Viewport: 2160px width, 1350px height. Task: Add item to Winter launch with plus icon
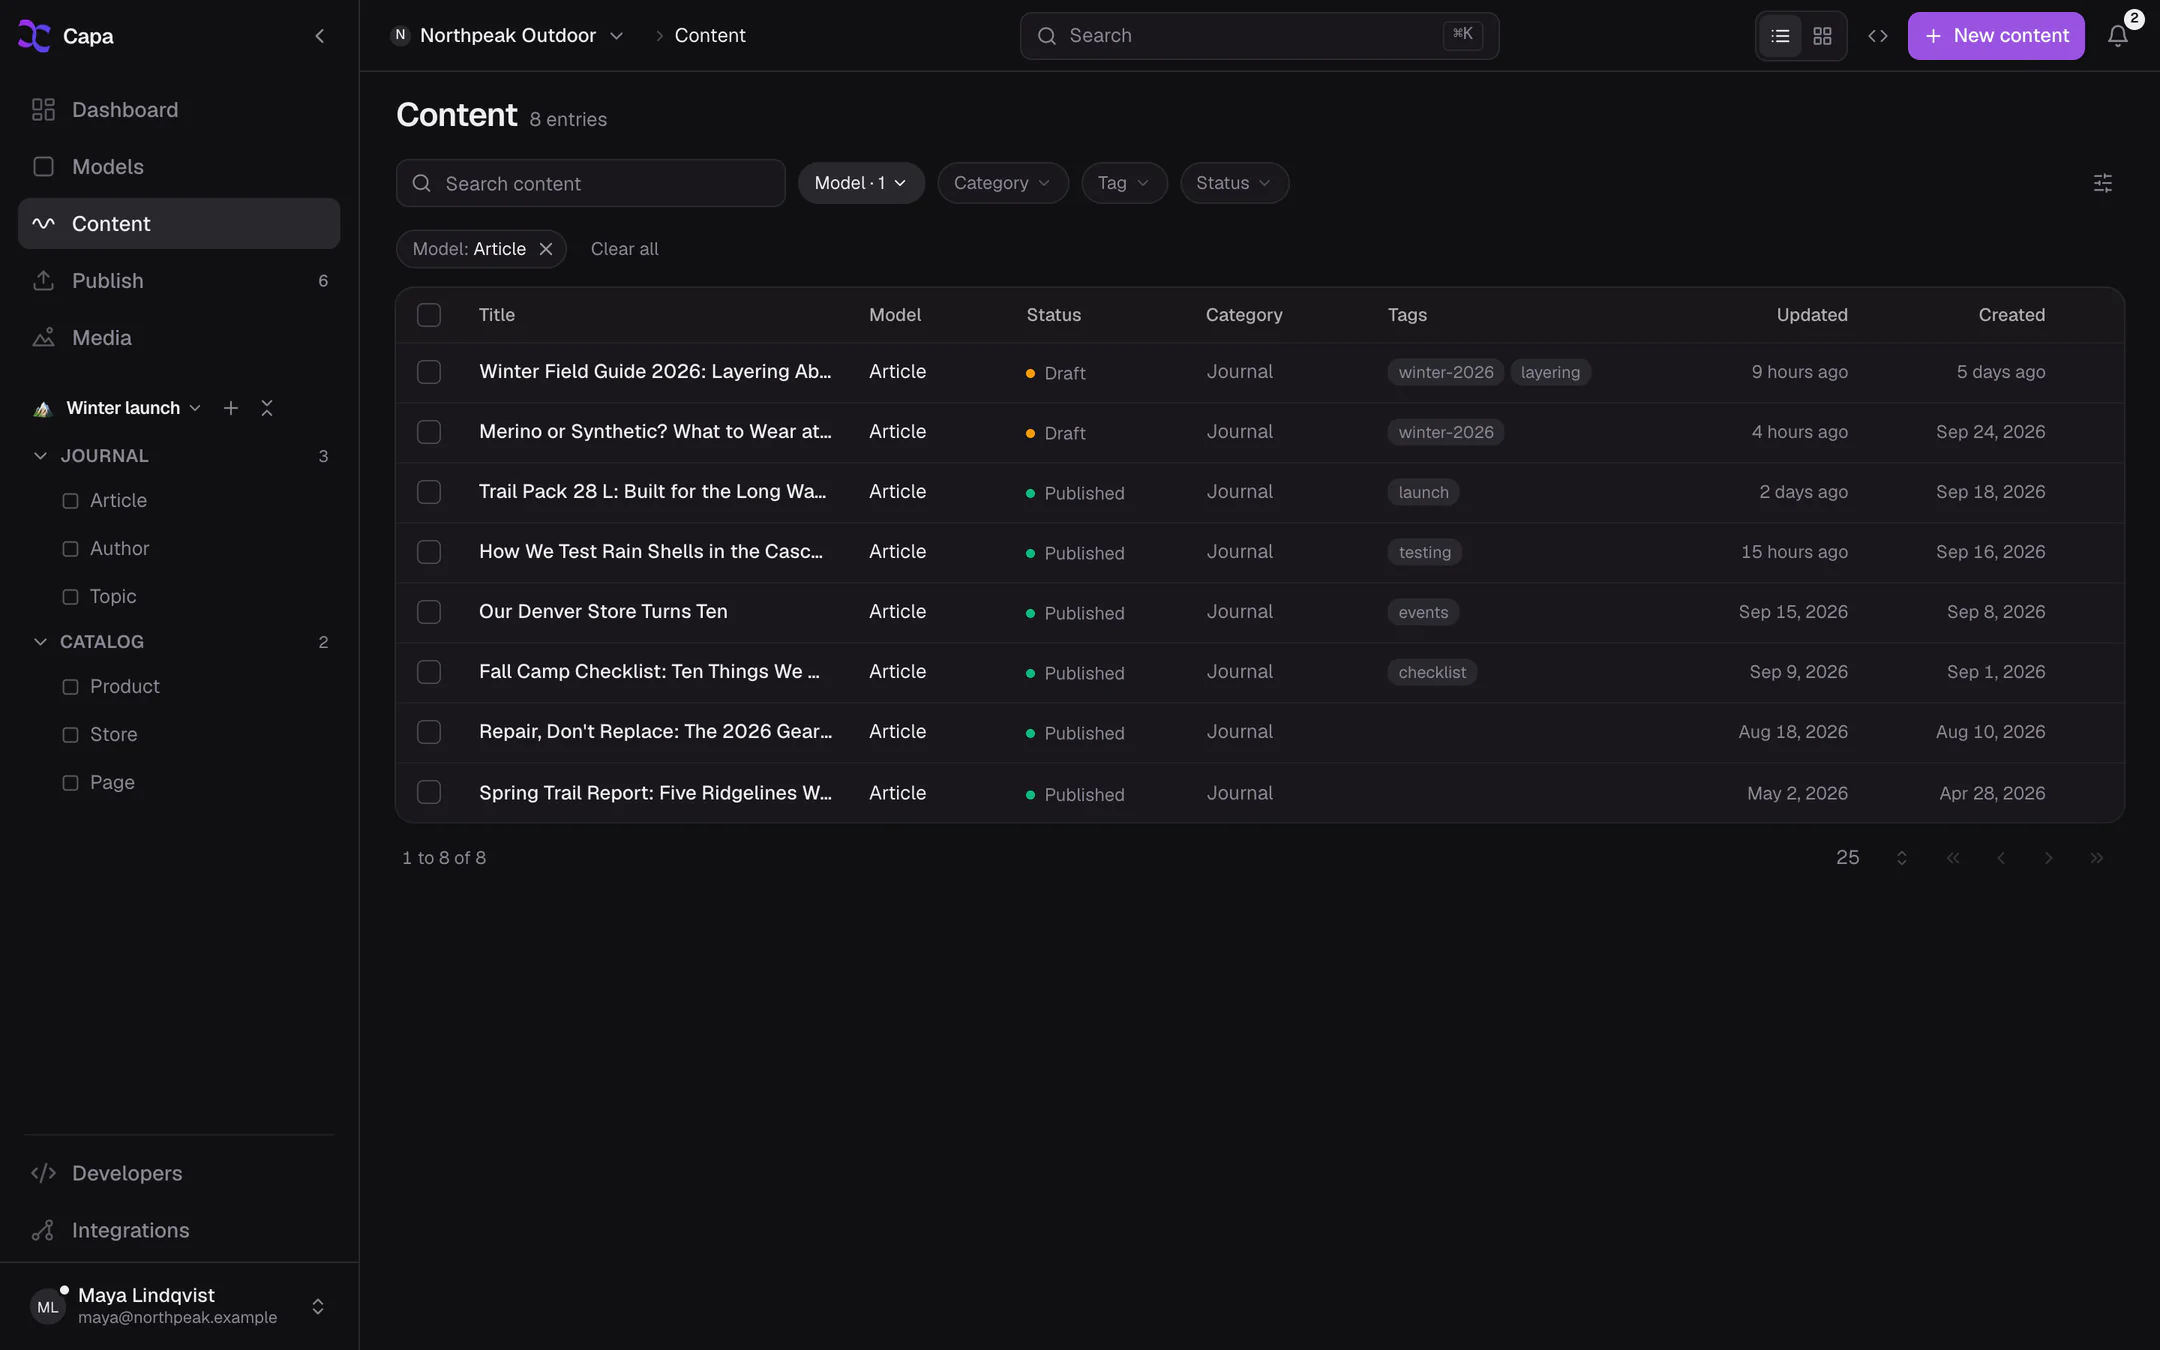231,408
